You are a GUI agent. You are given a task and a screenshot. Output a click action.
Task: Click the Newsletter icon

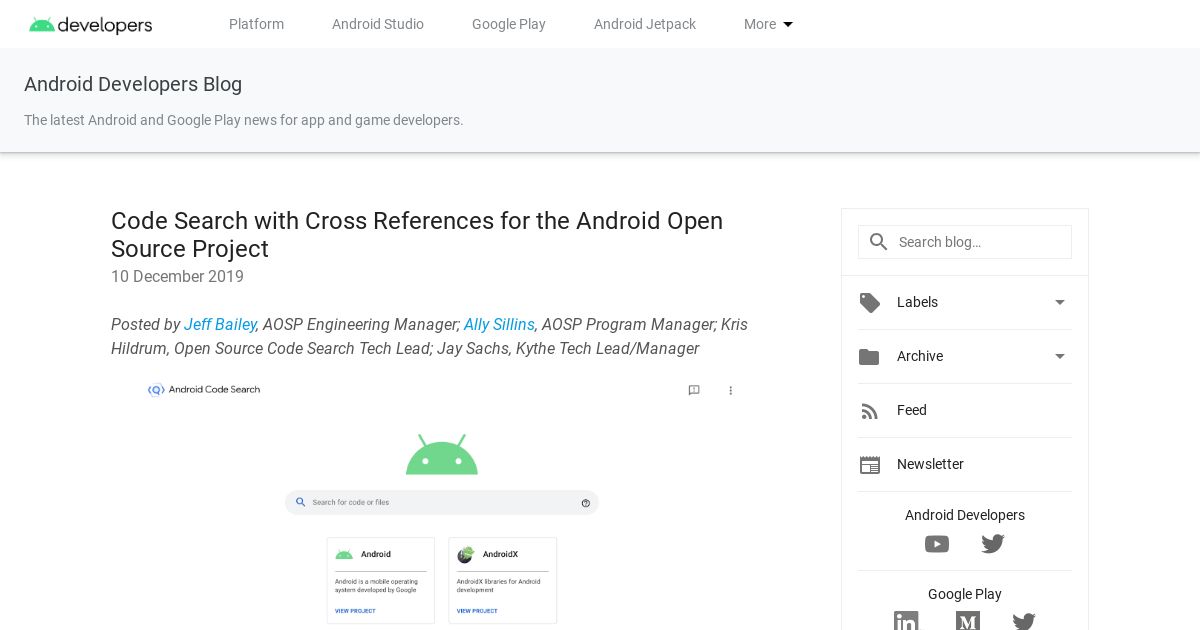click(x=870, y=465)
